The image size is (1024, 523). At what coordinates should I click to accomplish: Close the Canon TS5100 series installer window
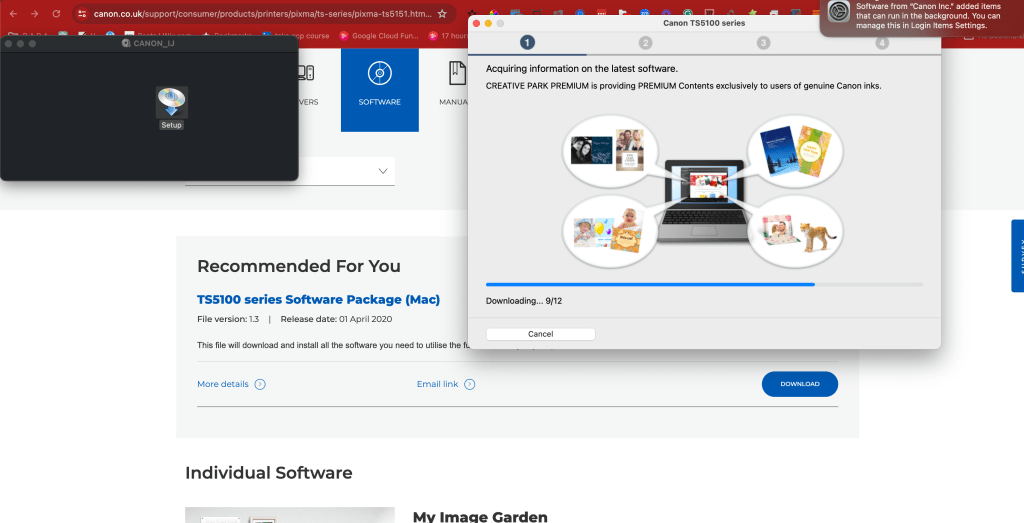coord(476,24)
